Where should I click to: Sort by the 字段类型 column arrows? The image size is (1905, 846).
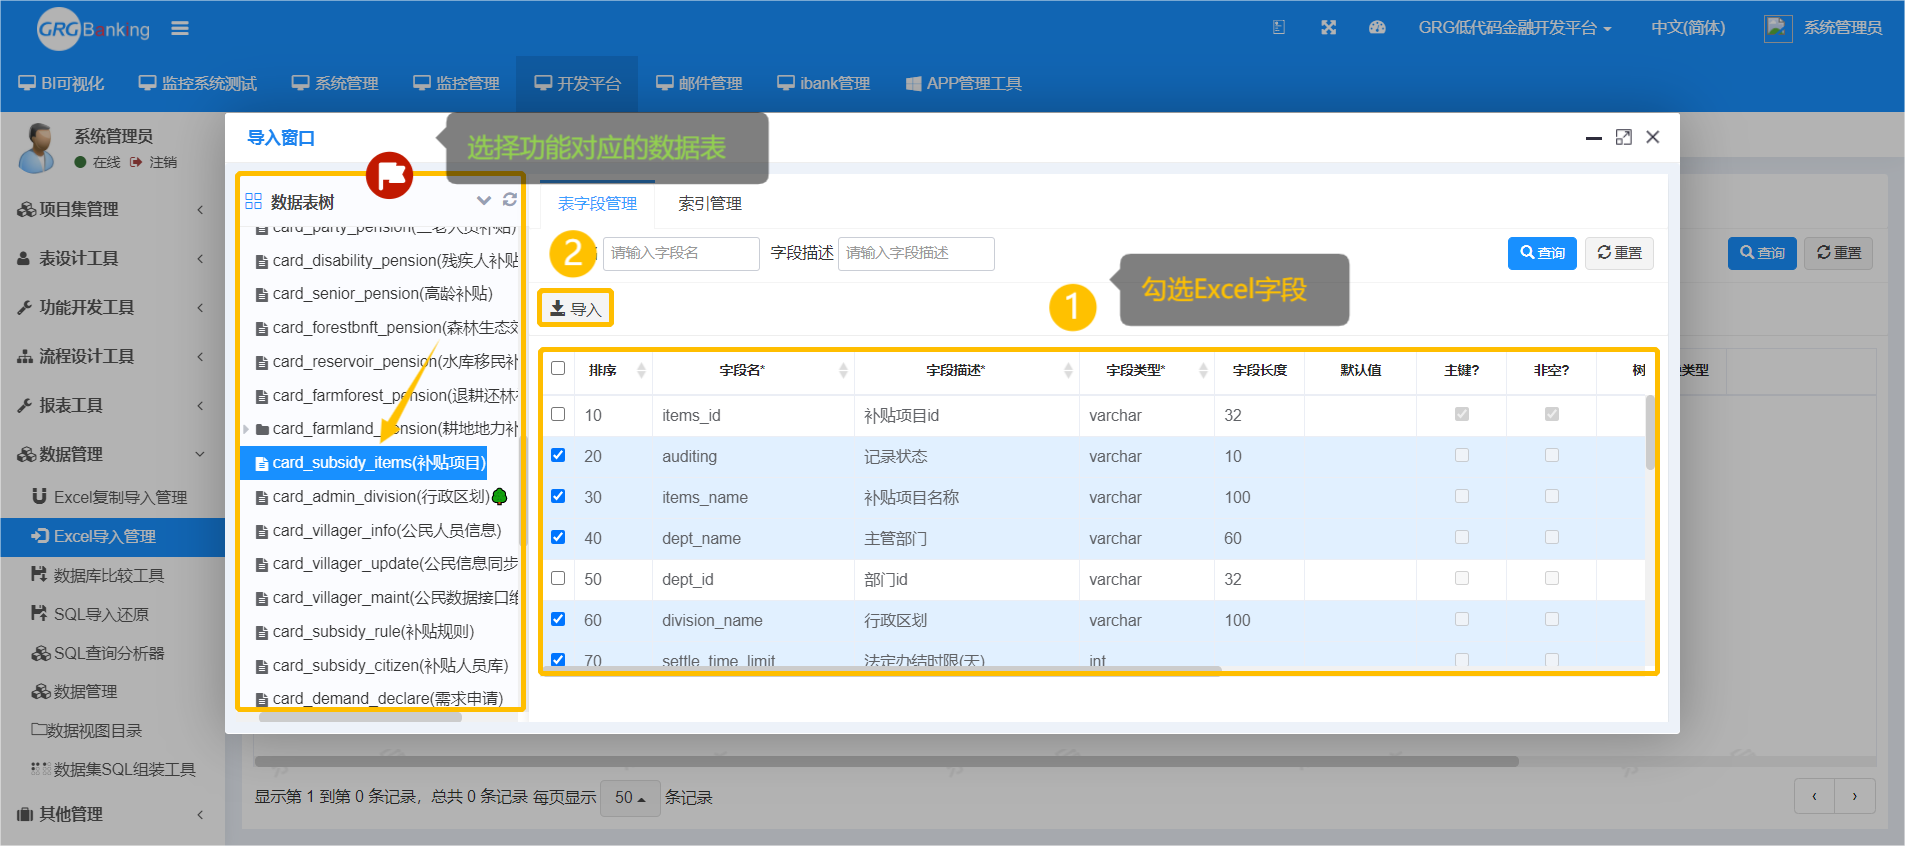tap(1203, 371)
